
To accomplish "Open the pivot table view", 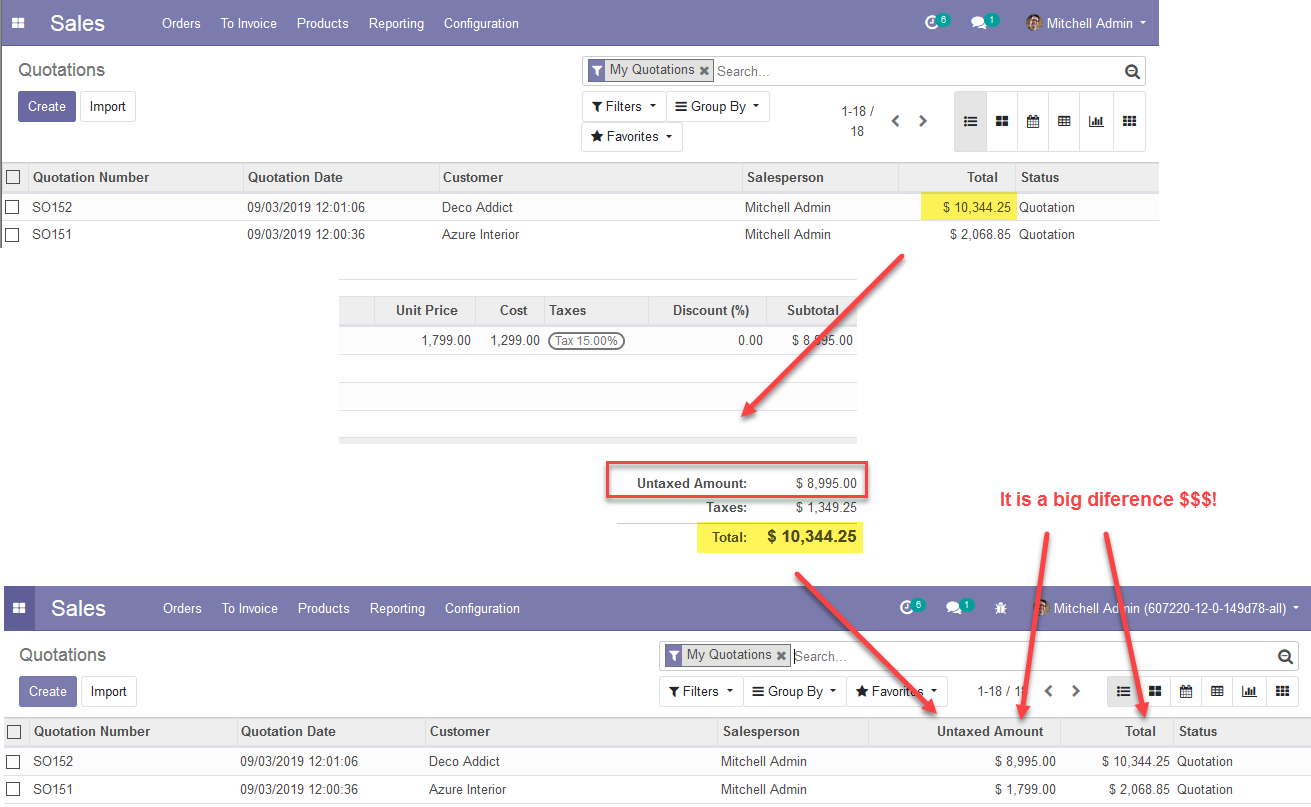I will point(1063,121).
